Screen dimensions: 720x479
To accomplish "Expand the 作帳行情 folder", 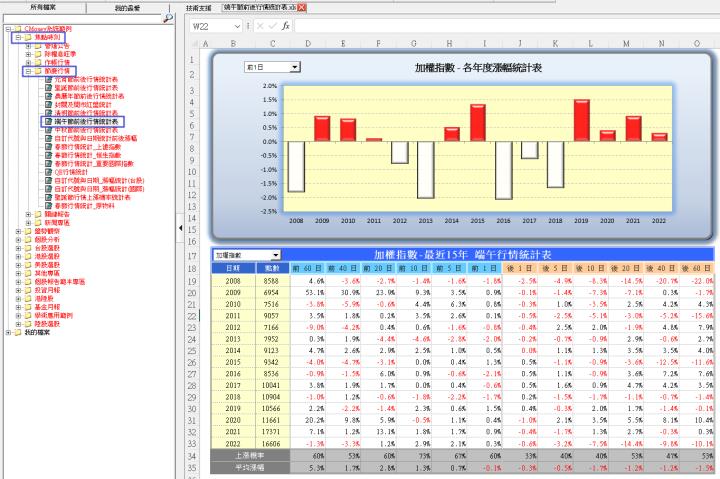I will click(x=28, y=62).
